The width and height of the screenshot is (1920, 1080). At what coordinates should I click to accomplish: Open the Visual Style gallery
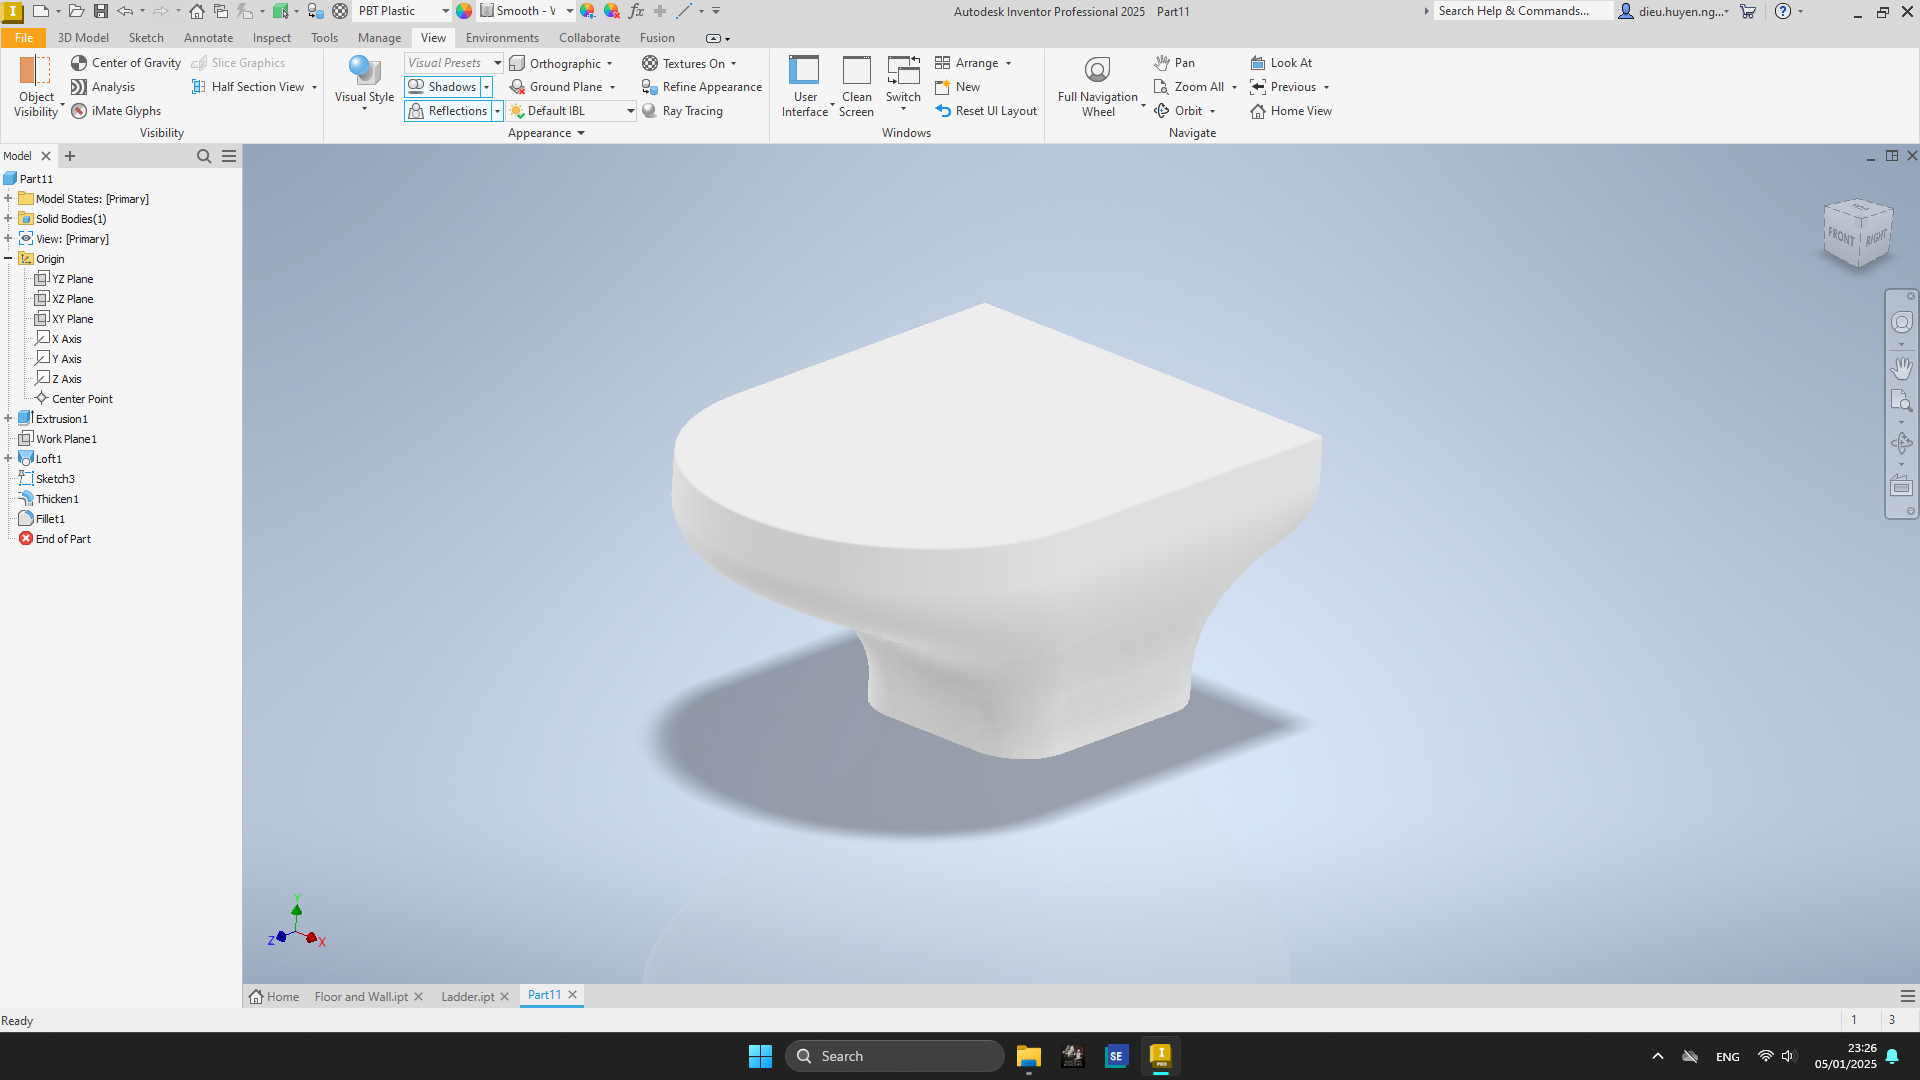pyautogui.click(x=364, y=82)
